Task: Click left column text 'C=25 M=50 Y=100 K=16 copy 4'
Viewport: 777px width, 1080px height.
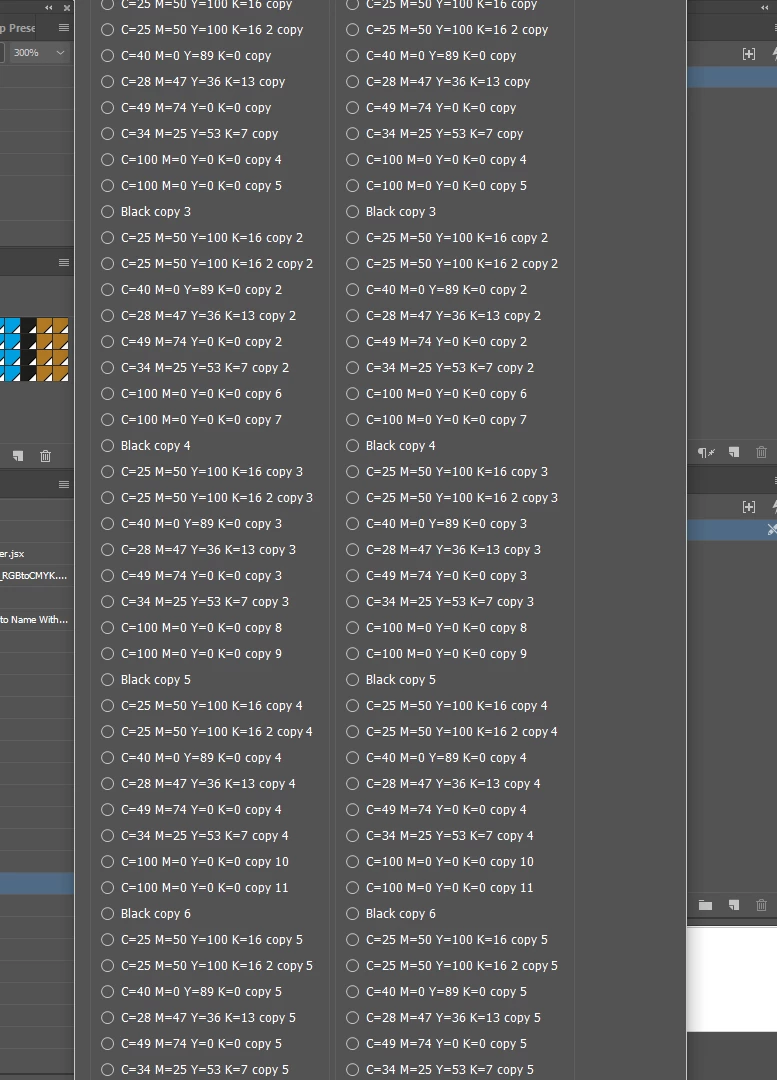Action: [x=211, y=706]
